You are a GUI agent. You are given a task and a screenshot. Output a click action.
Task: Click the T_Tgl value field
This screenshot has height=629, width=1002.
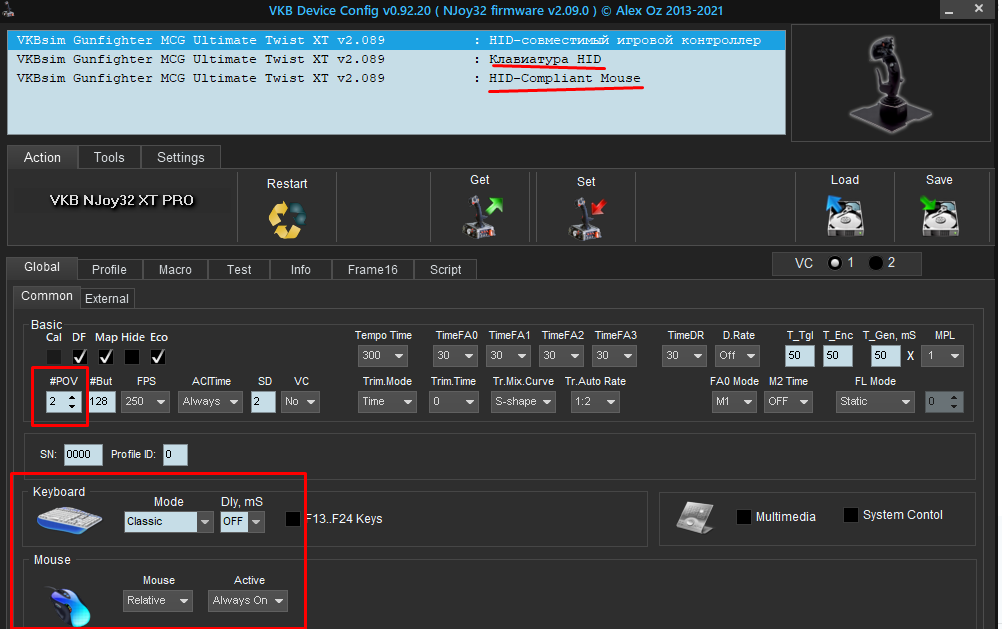(x=800, y=355)
